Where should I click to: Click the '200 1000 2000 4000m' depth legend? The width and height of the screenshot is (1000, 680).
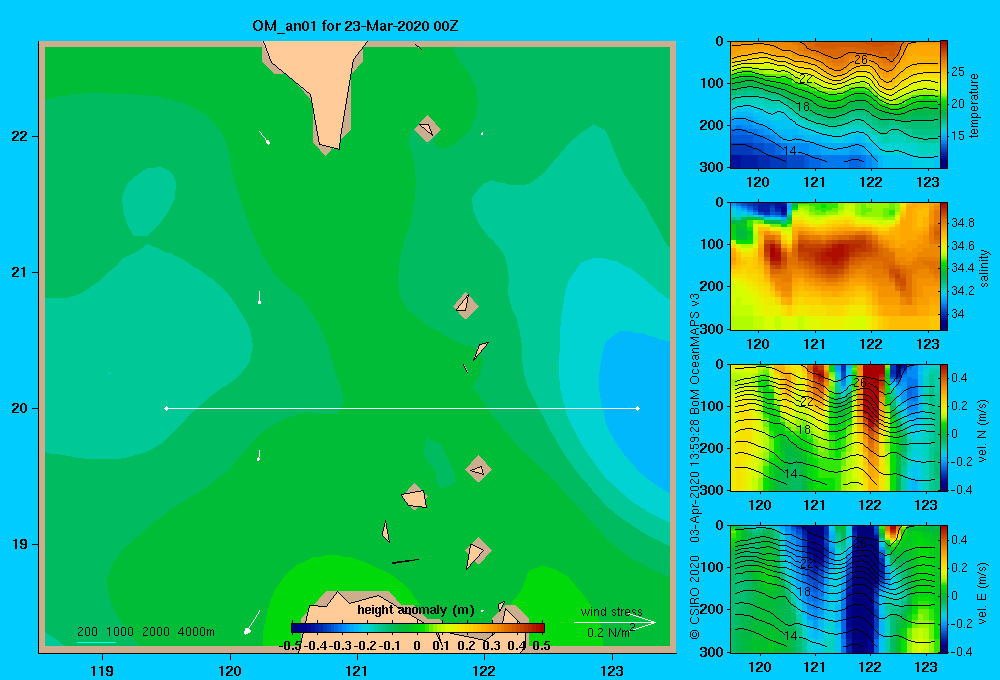pos(145,632)
